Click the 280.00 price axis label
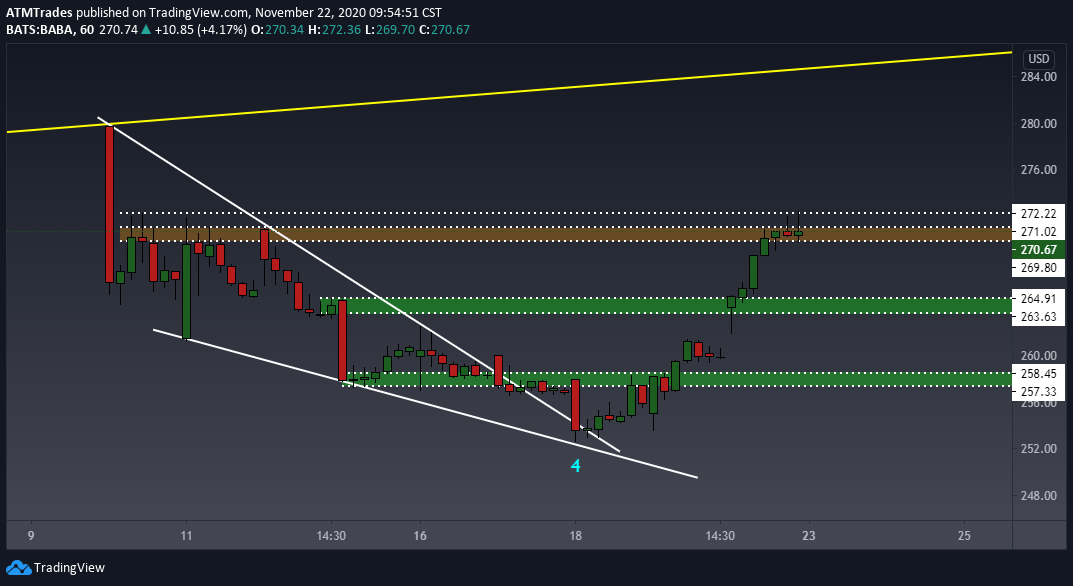Screen dimensions: 1073x586 pyautogui.click(x=1039, y=123)
